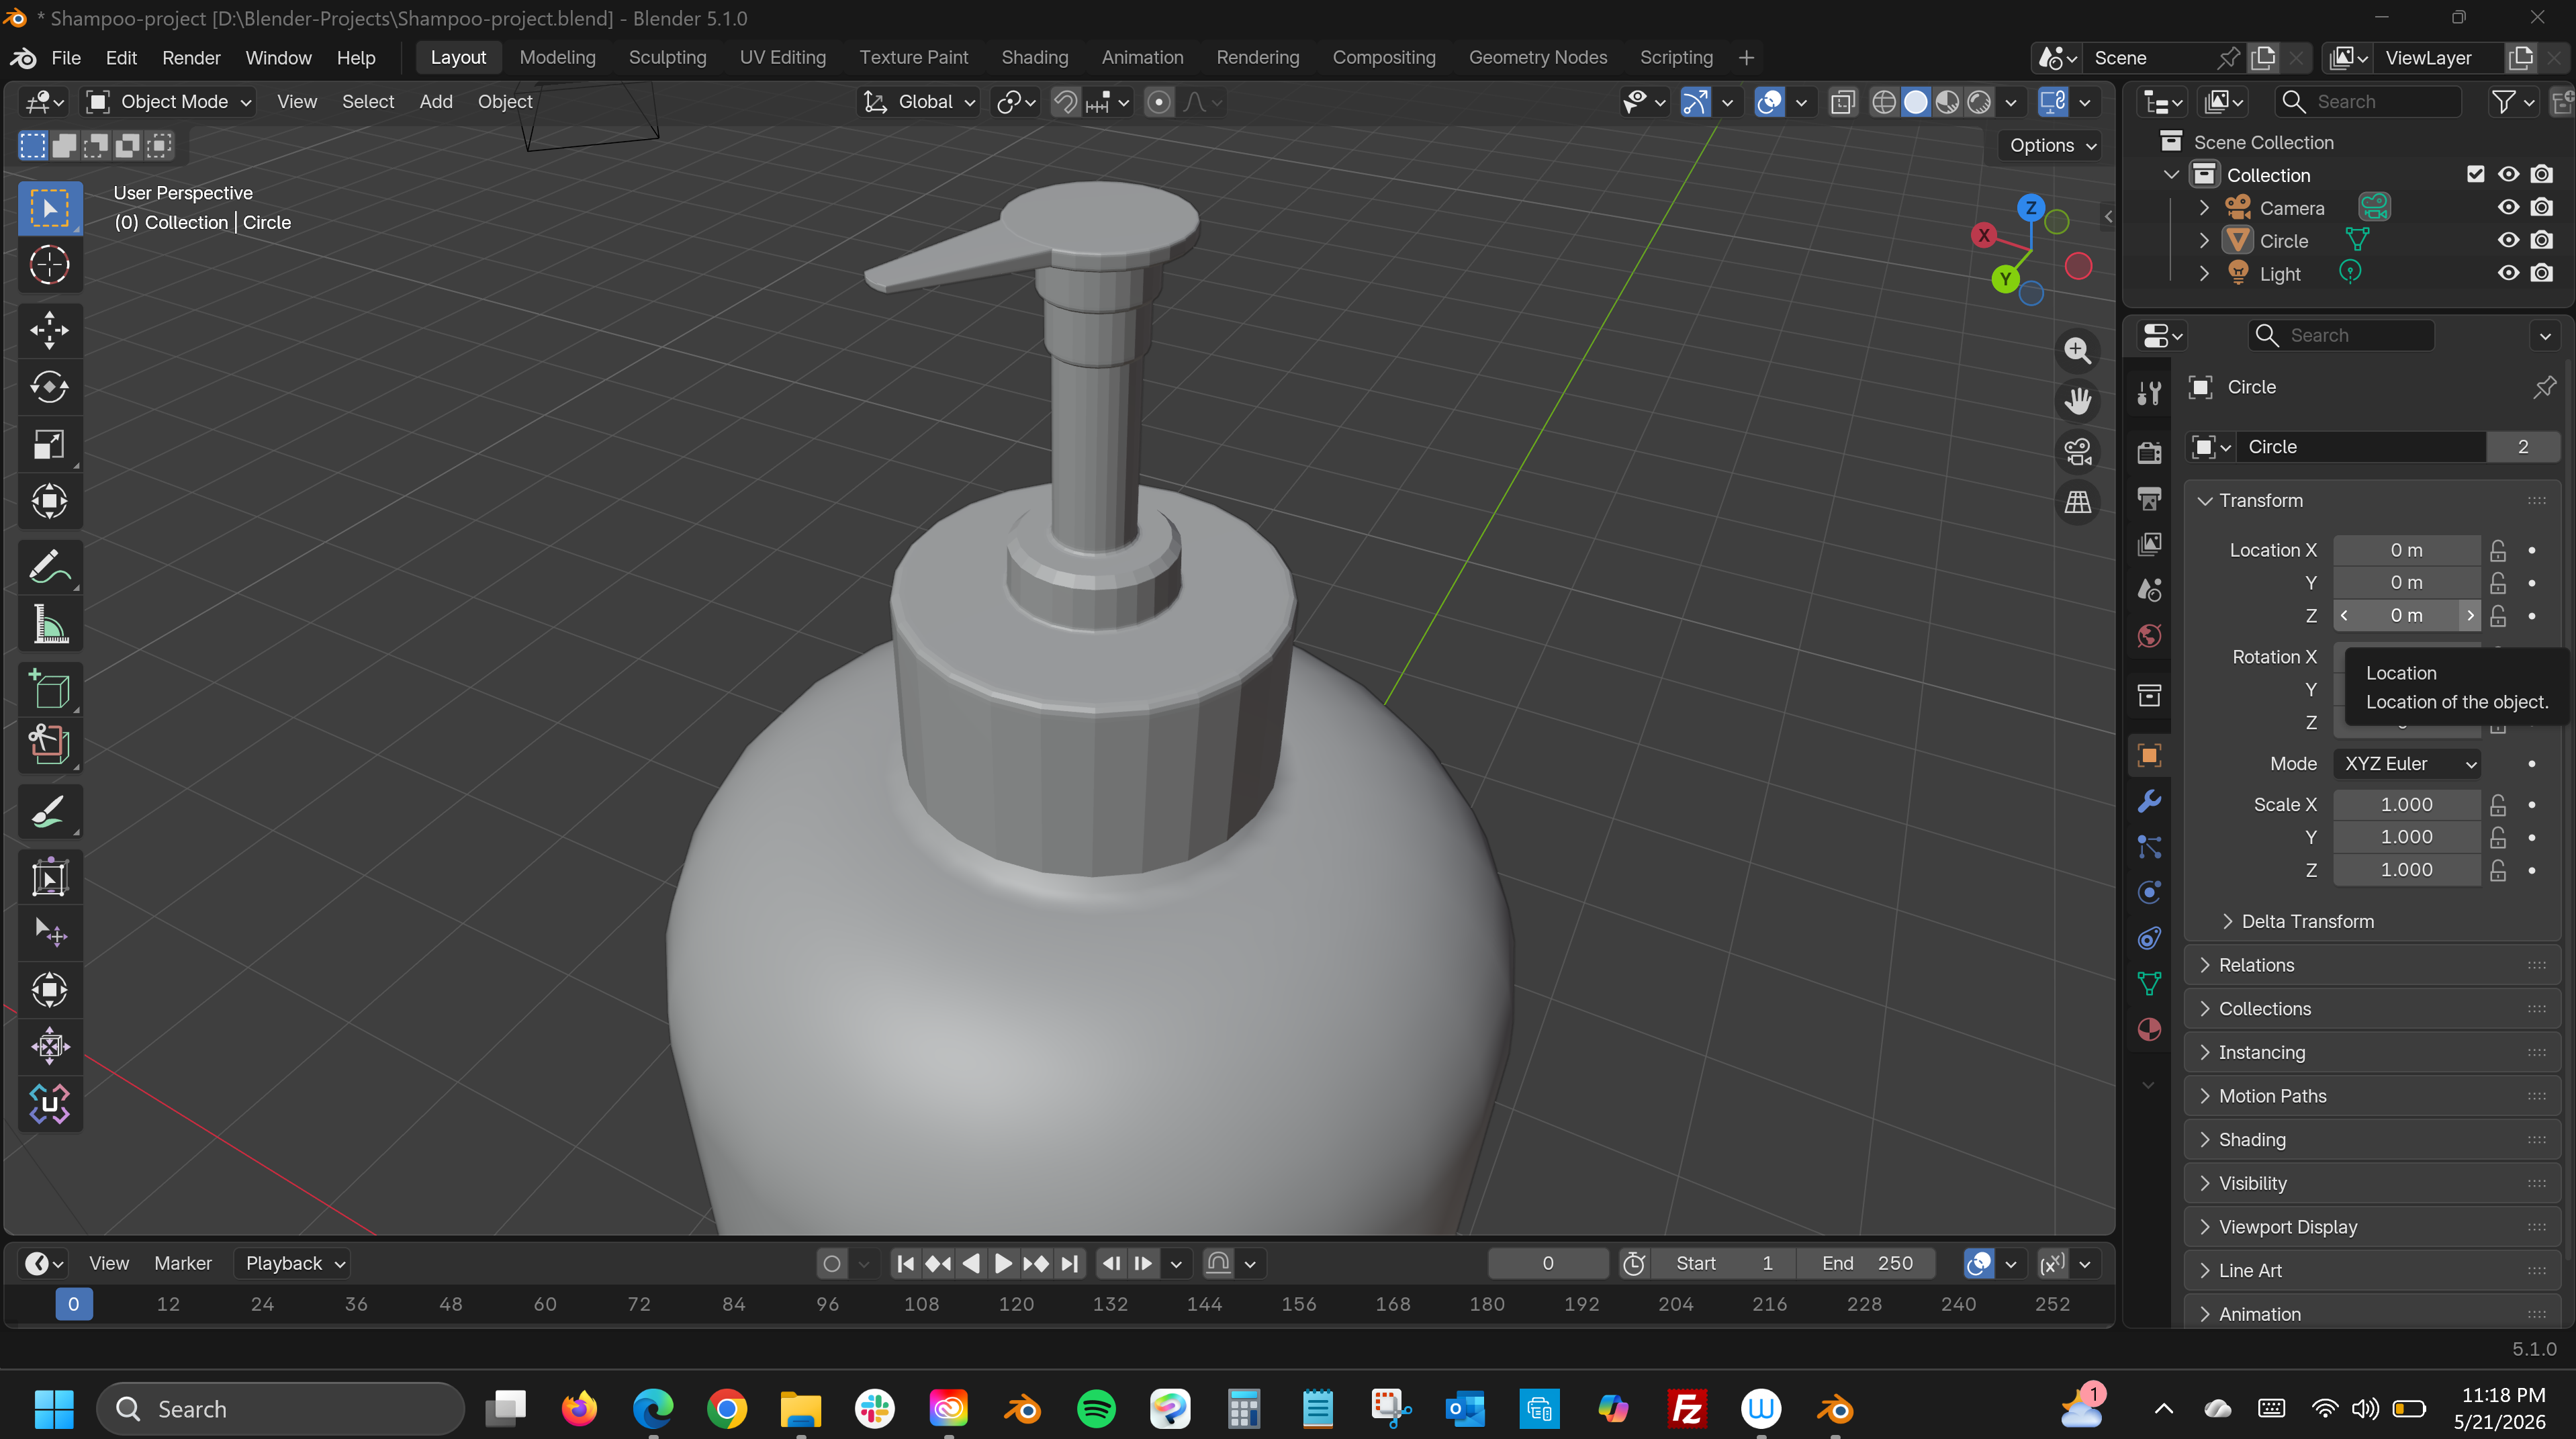Viewport: 2576px width, 1439px height.
Task: Select the Rotate tool
Action: click(49, 388)
